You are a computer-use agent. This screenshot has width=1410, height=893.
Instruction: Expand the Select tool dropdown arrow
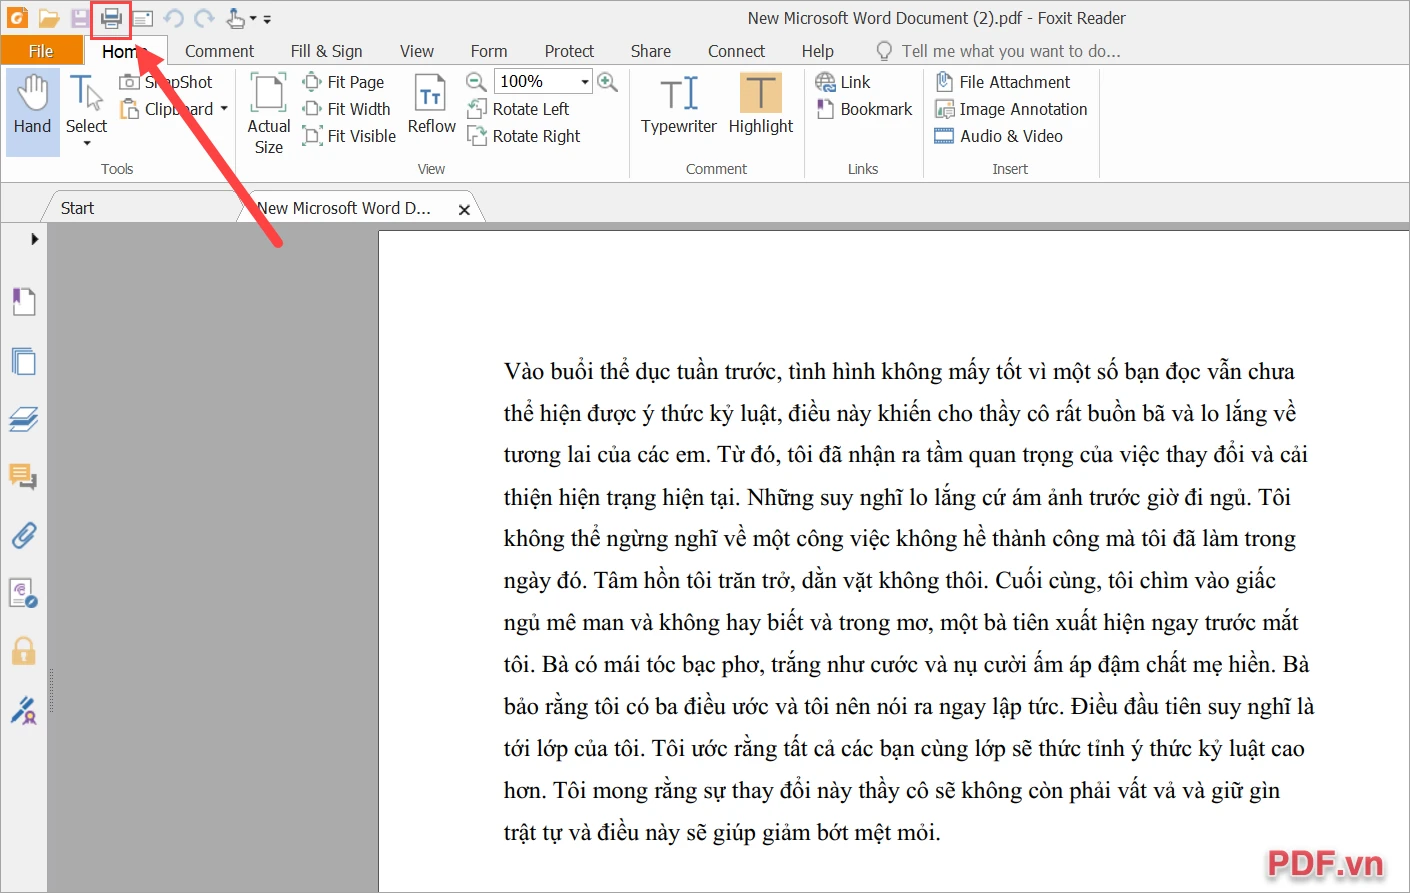[87, 144]
